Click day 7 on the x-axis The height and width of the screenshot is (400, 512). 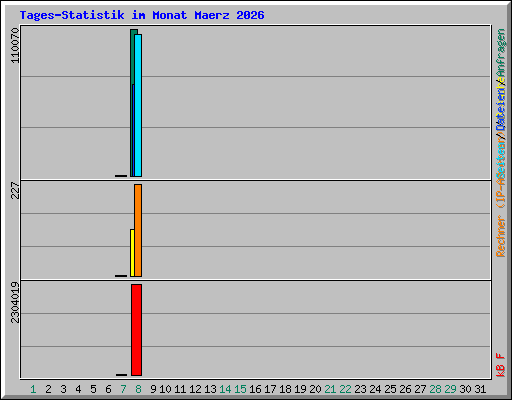(x=123, y=389)
